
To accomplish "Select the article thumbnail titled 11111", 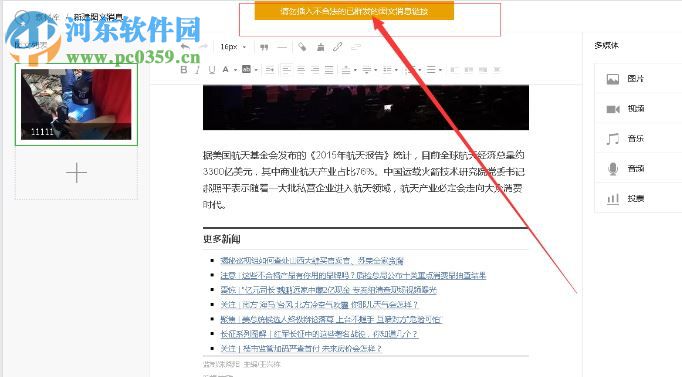I will coord(77,104).
